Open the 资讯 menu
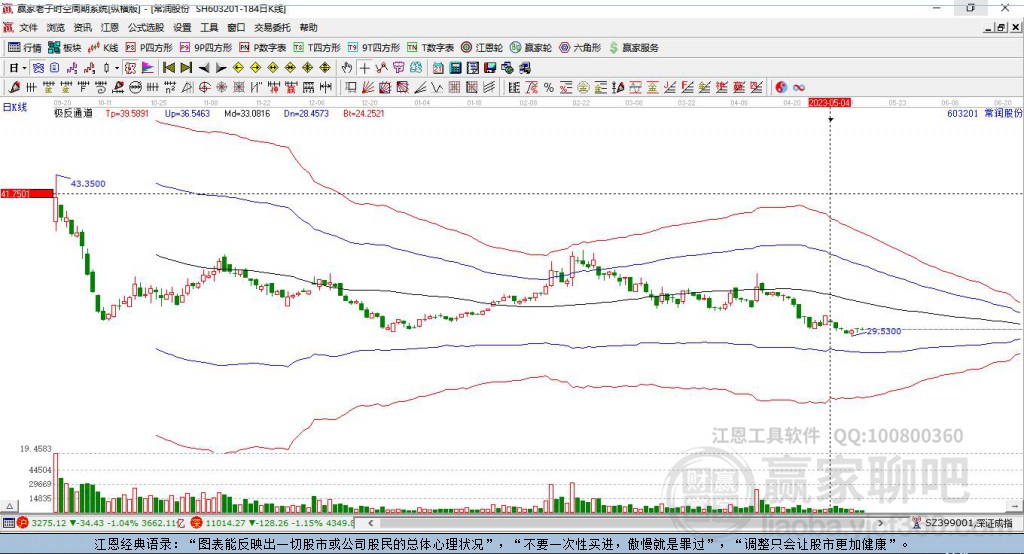This screenshot has width=1024, height=554. [x=82, y=27]
